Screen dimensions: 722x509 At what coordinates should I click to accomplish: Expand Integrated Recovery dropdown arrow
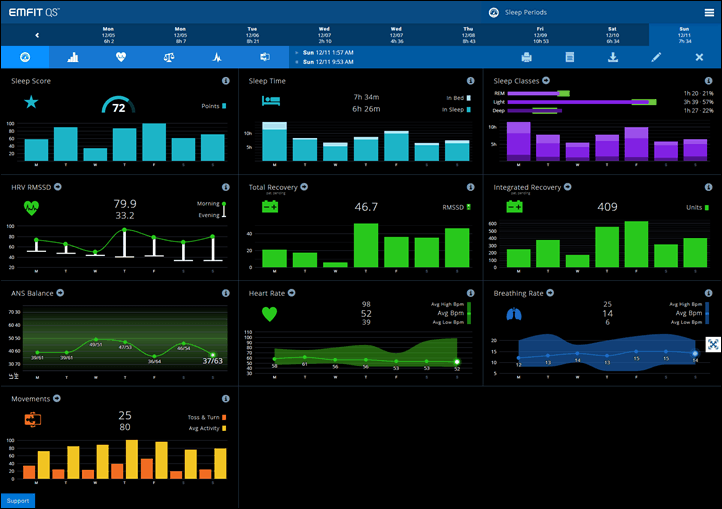[567, 187]
